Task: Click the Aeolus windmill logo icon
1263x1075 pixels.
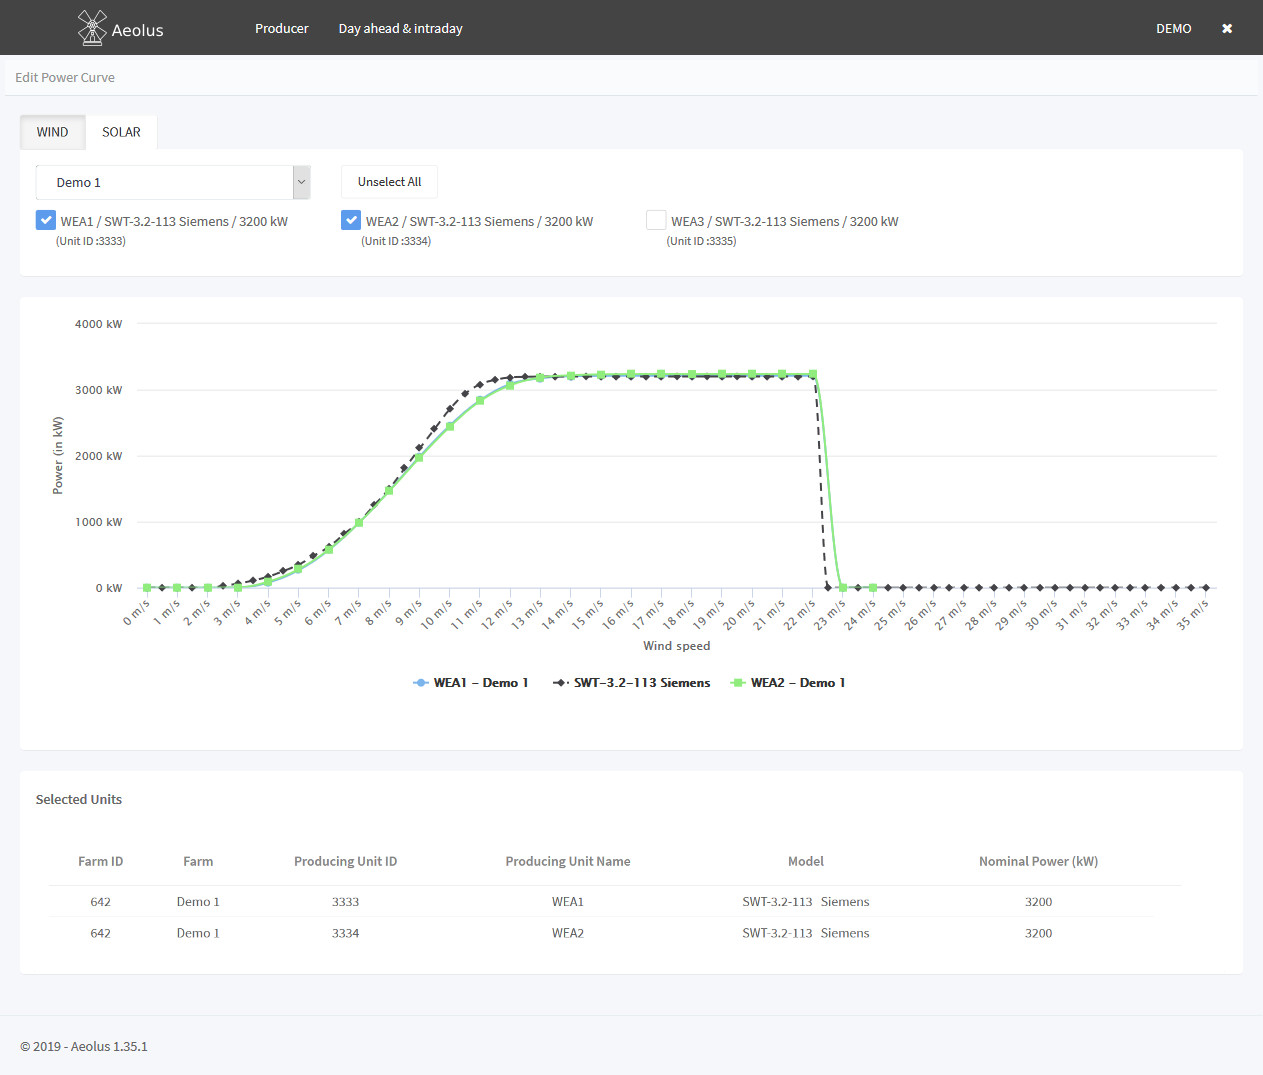Action: pyautogui.click(x=92, y=28)
